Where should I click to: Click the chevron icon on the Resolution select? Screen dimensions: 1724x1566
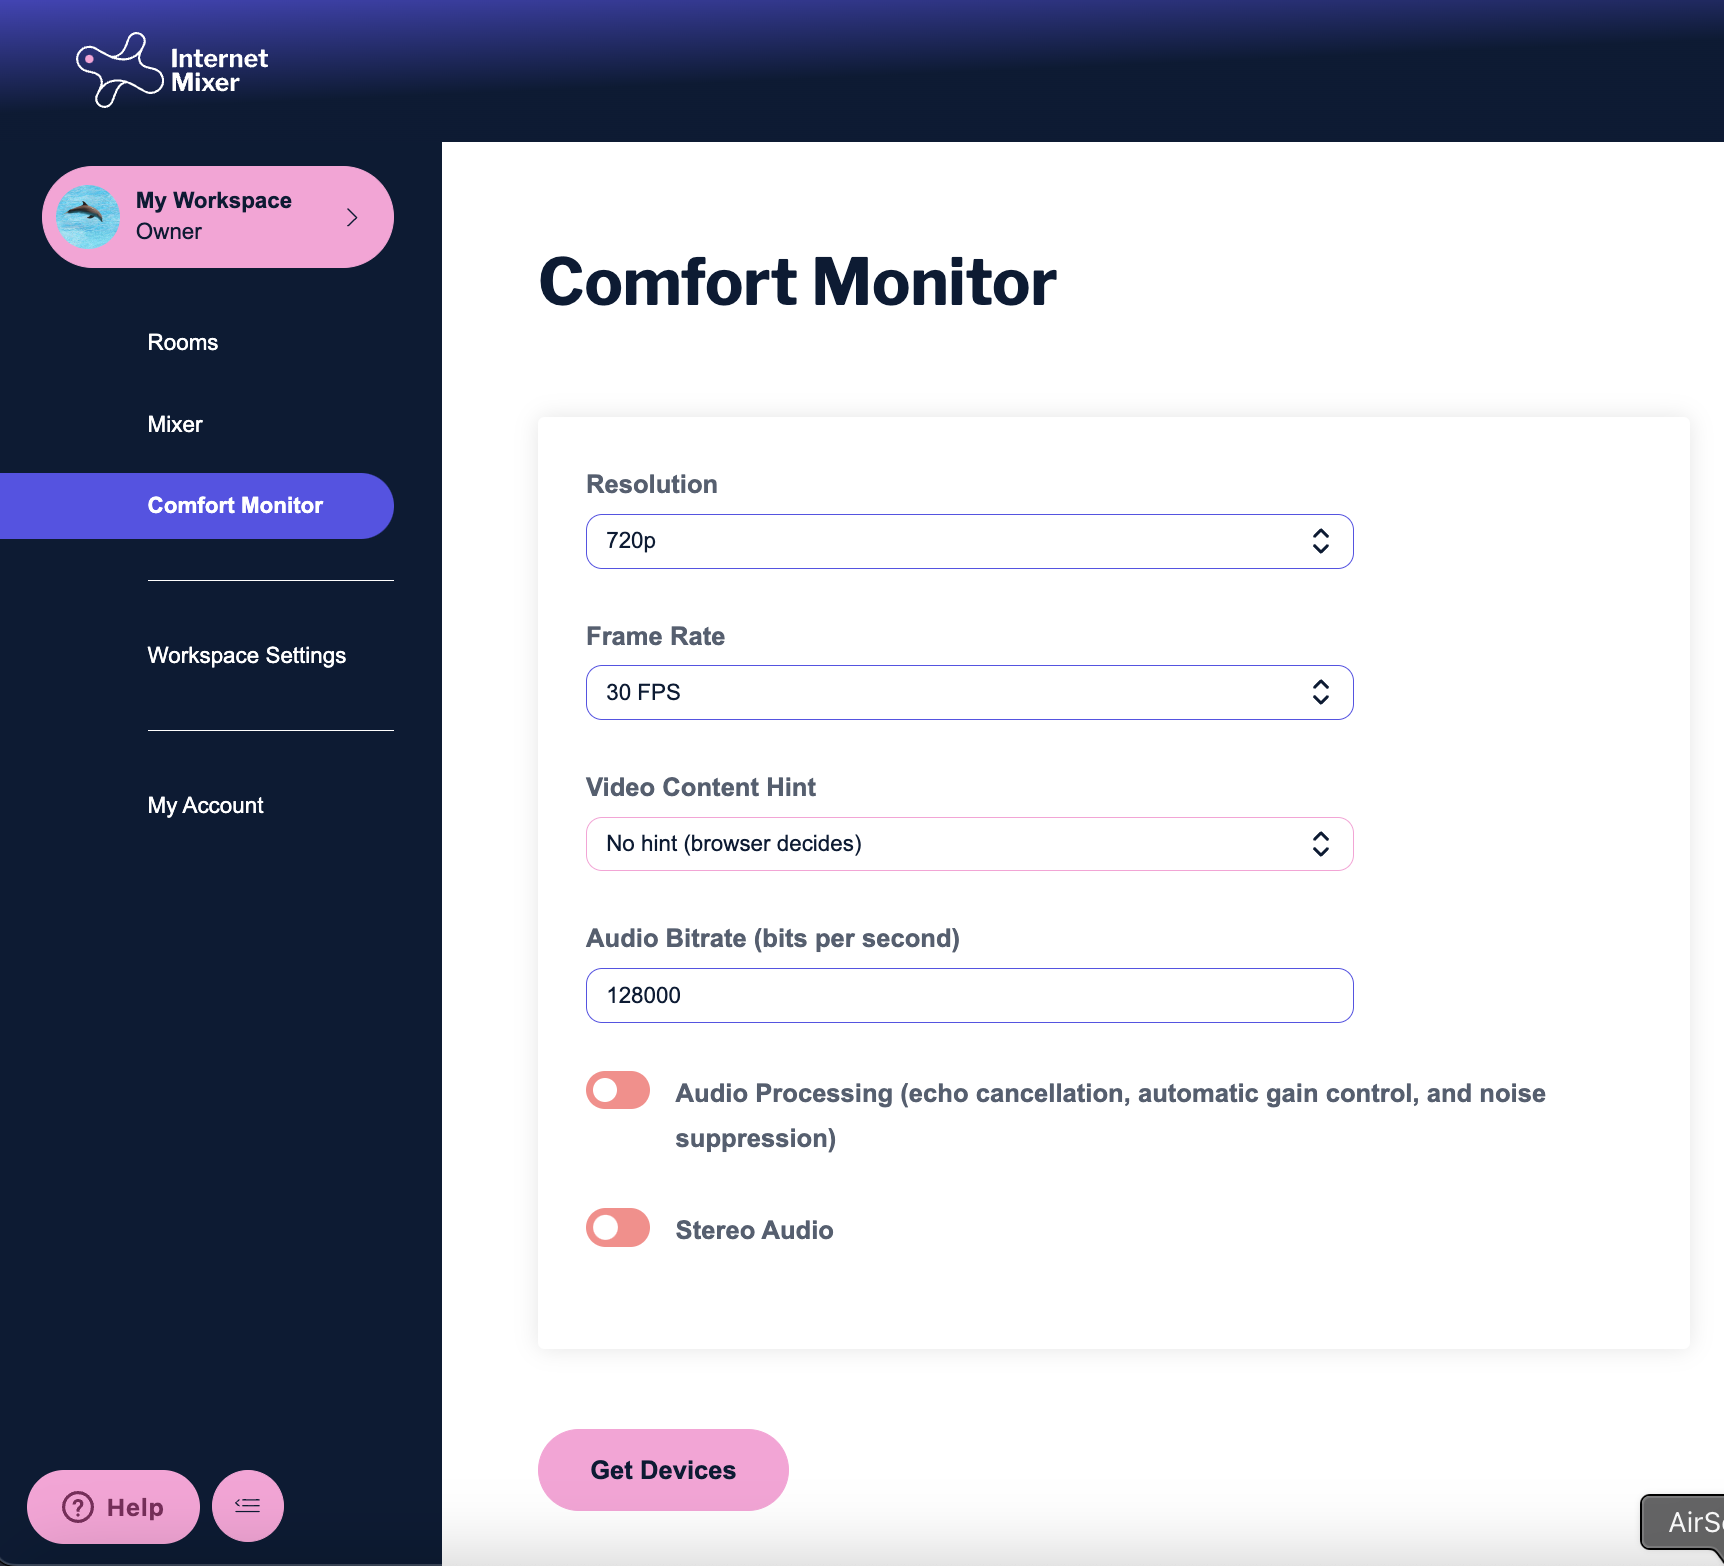tap(1320, 541)
